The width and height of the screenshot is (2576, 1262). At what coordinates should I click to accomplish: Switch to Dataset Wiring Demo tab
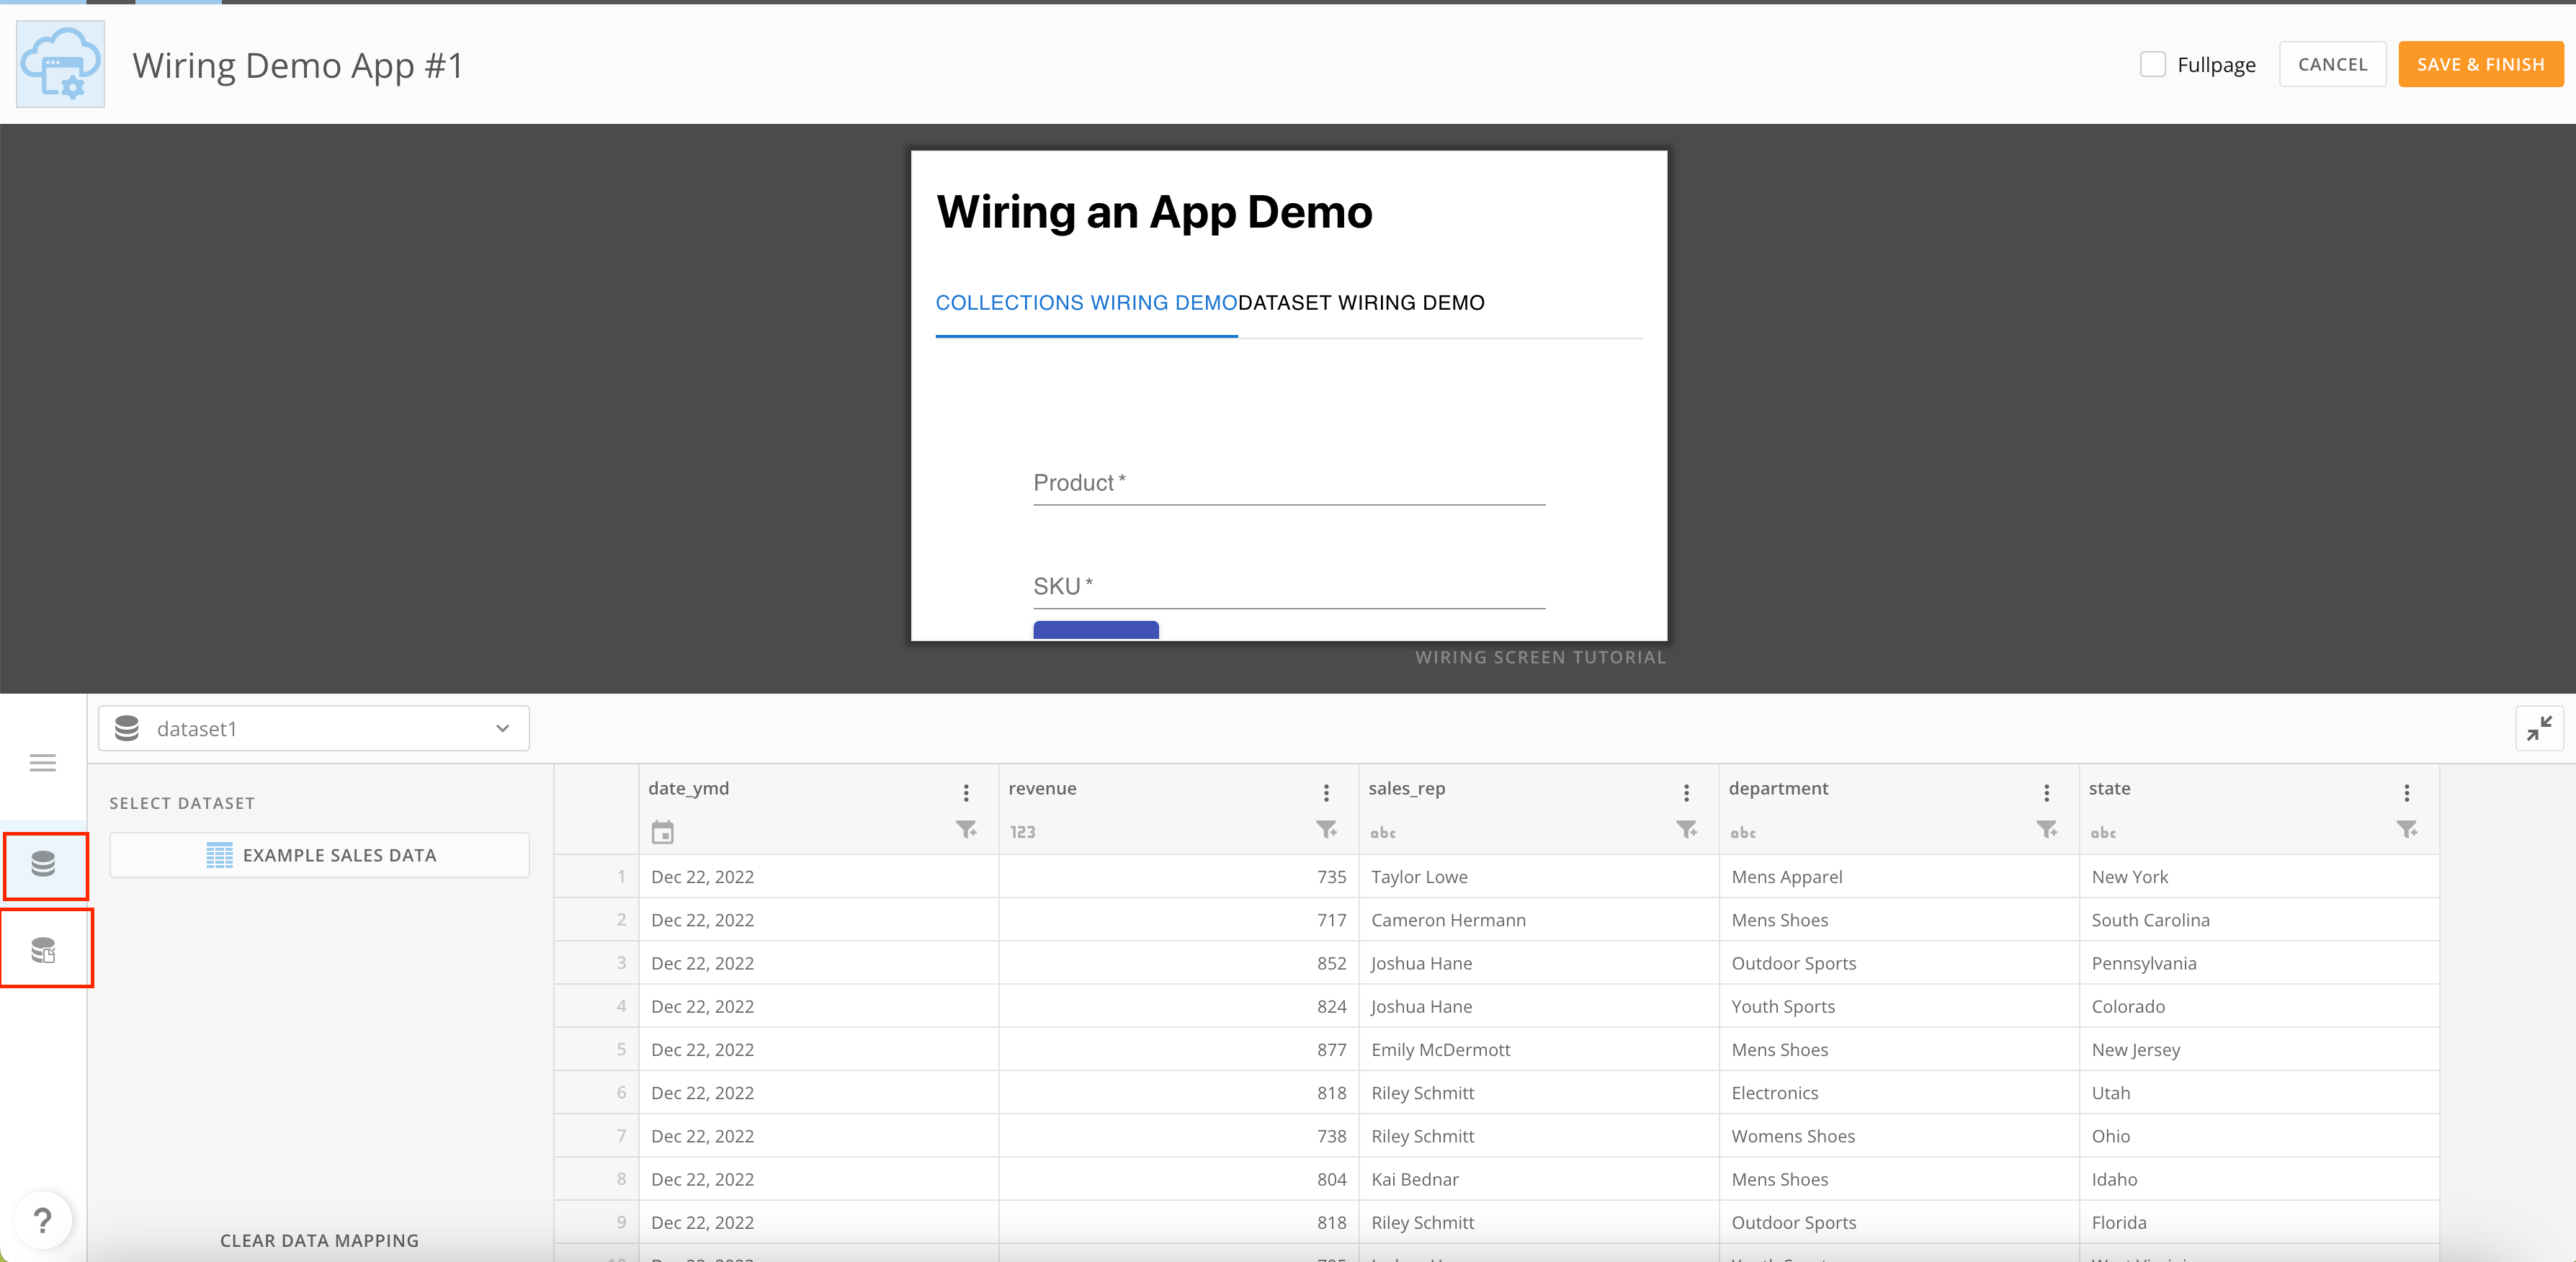1361,303
